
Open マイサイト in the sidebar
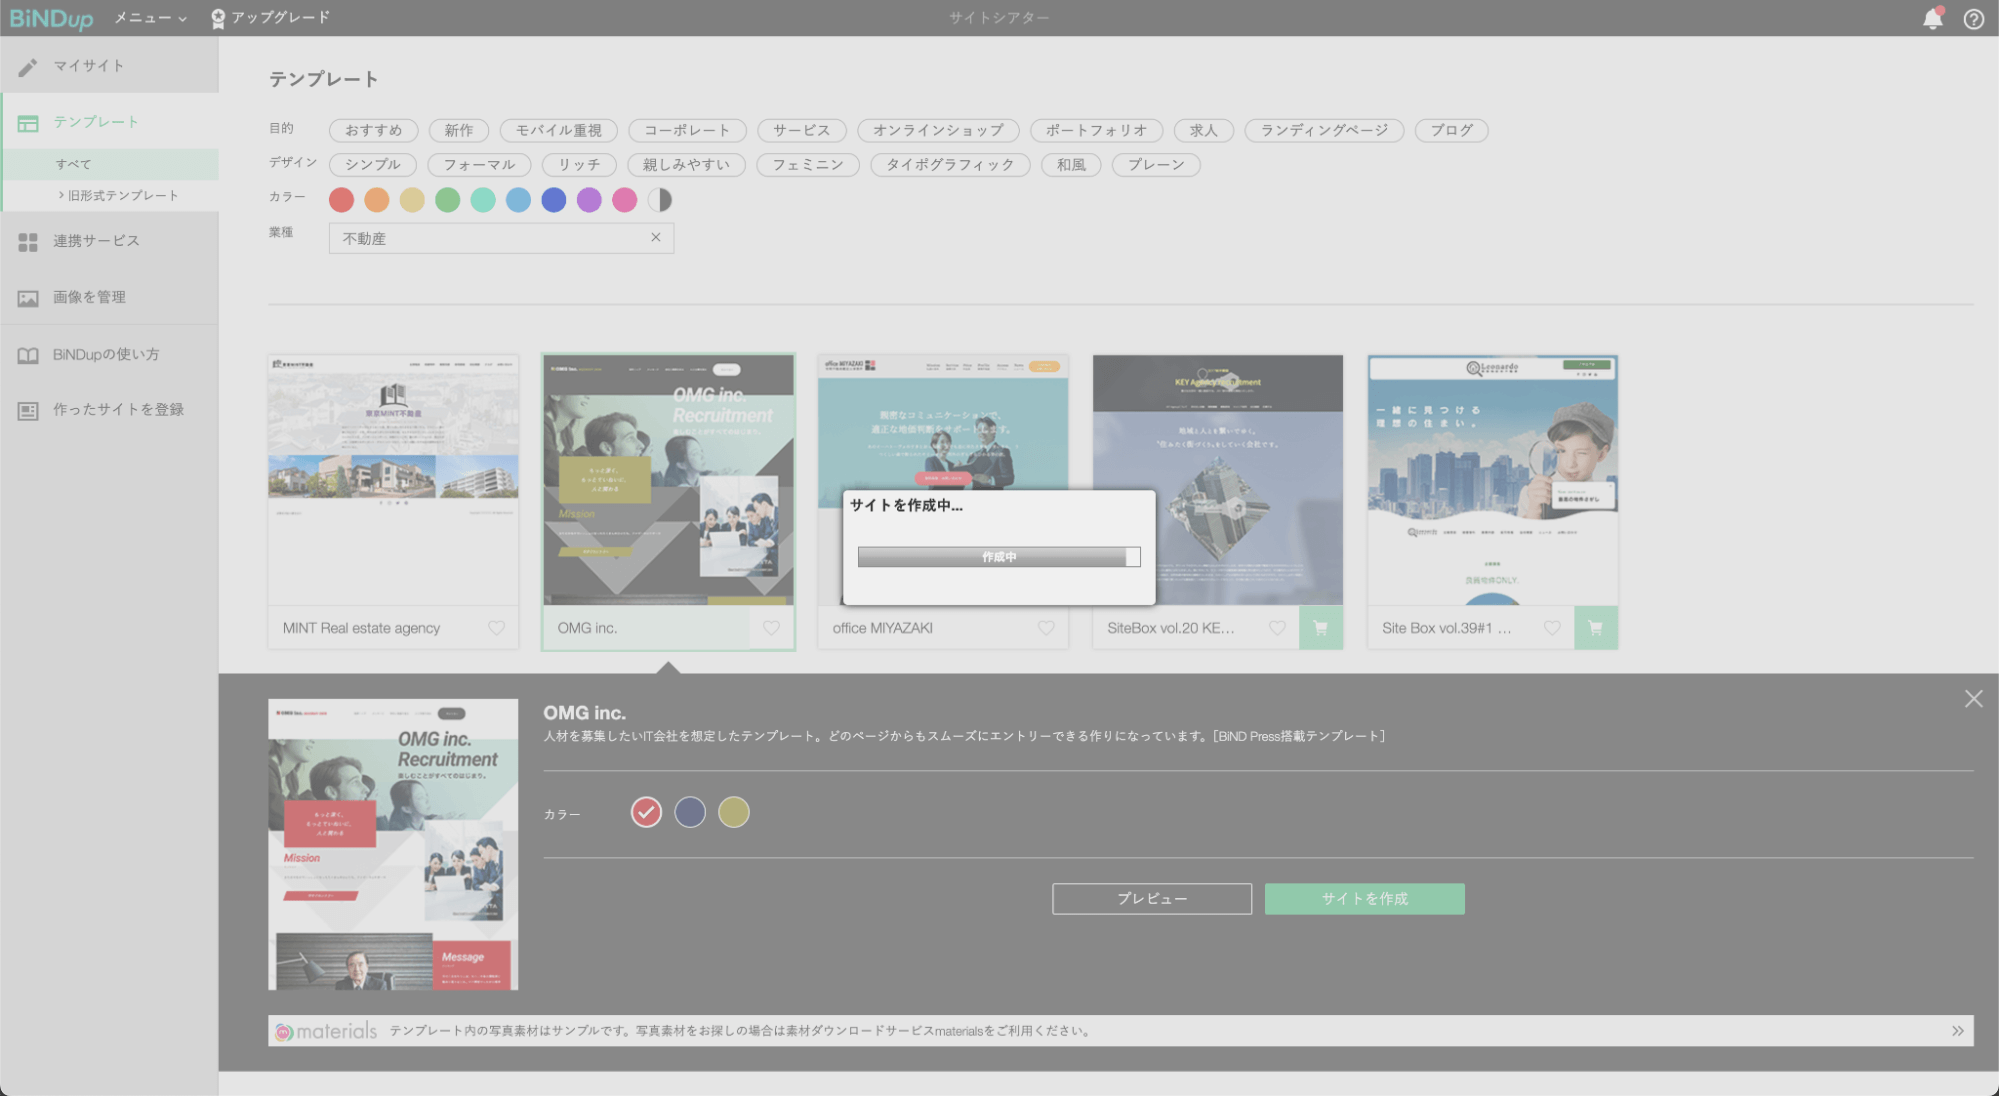(x=88, y=66)
